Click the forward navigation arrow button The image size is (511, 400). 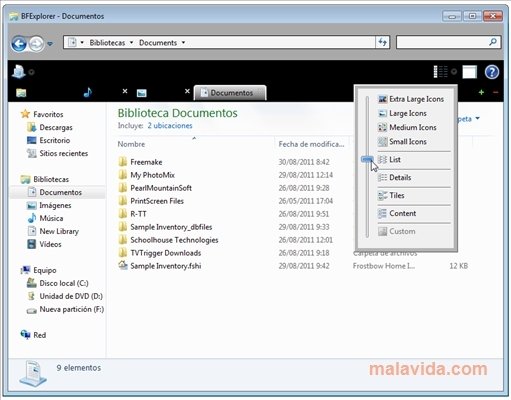[36, 43]
